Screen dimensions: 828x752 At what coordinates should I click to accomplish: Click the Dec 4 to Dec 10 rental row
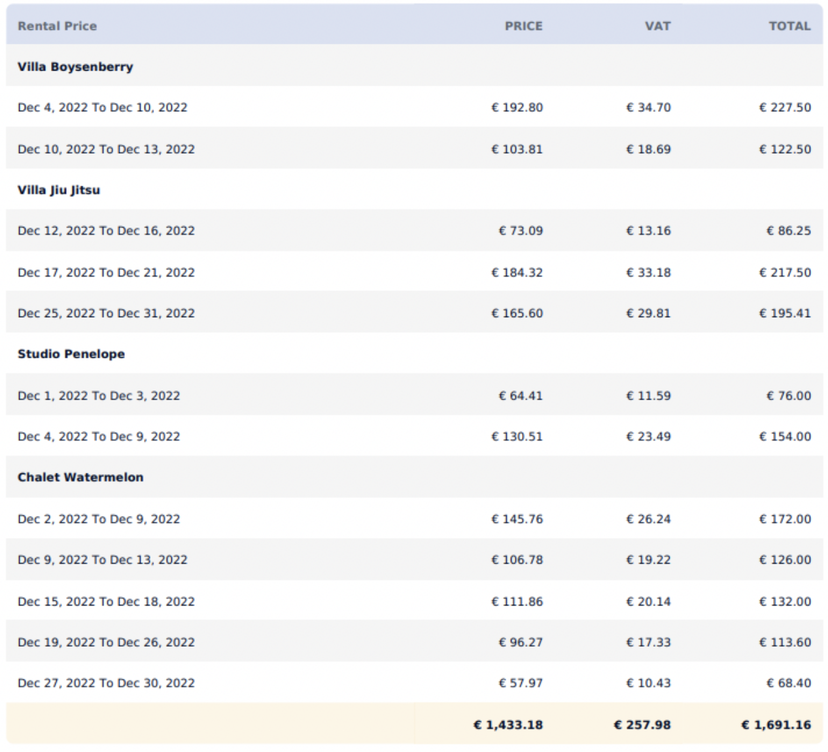pyautogui.click(x=103, y=107)
